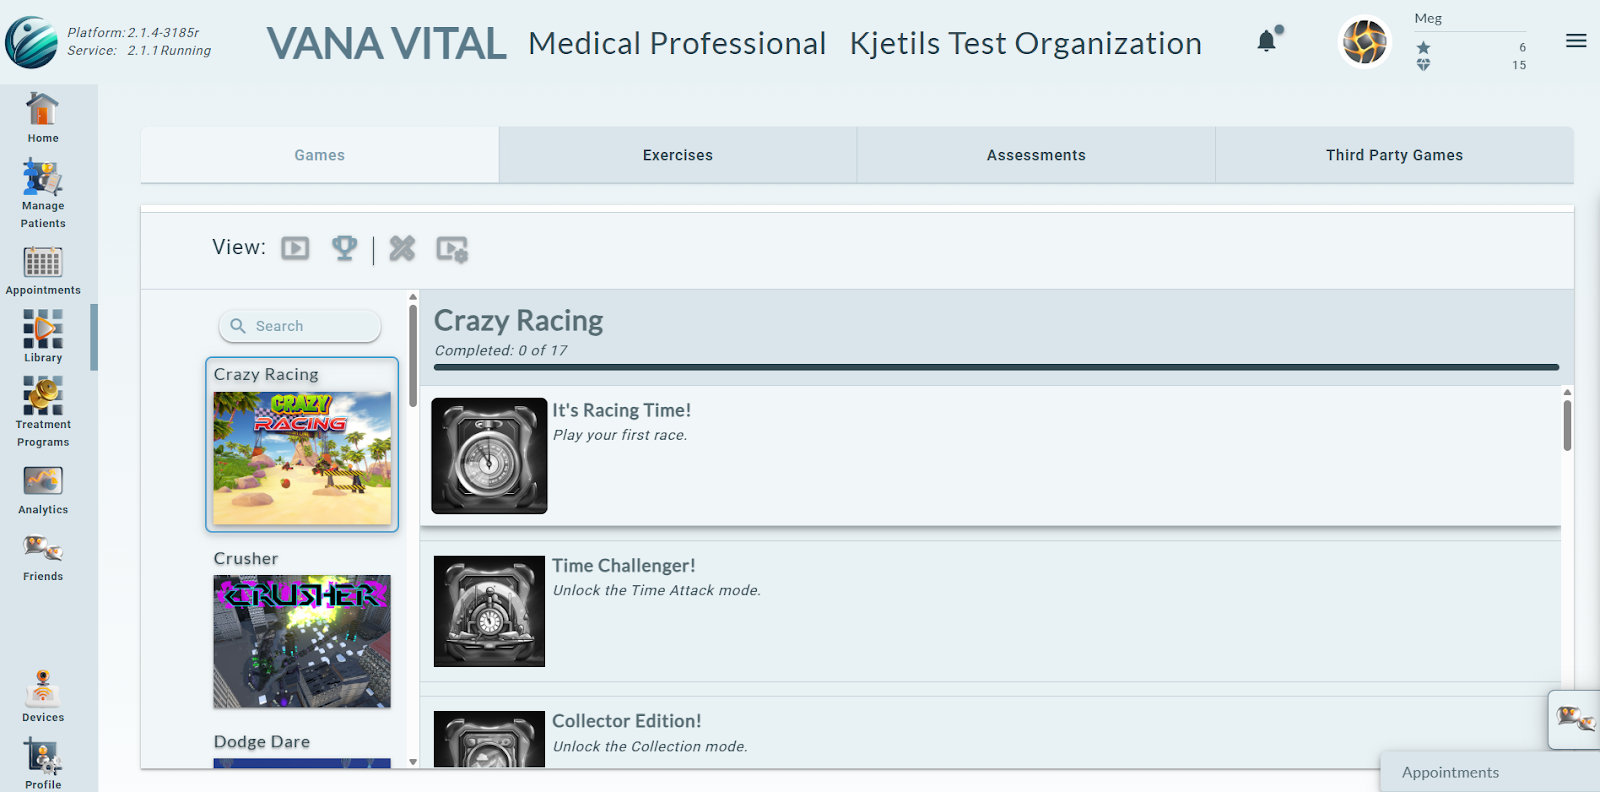This screenshot has height=792, width=1600.
Task: Select the tools view icon
Action: (402, 248)
